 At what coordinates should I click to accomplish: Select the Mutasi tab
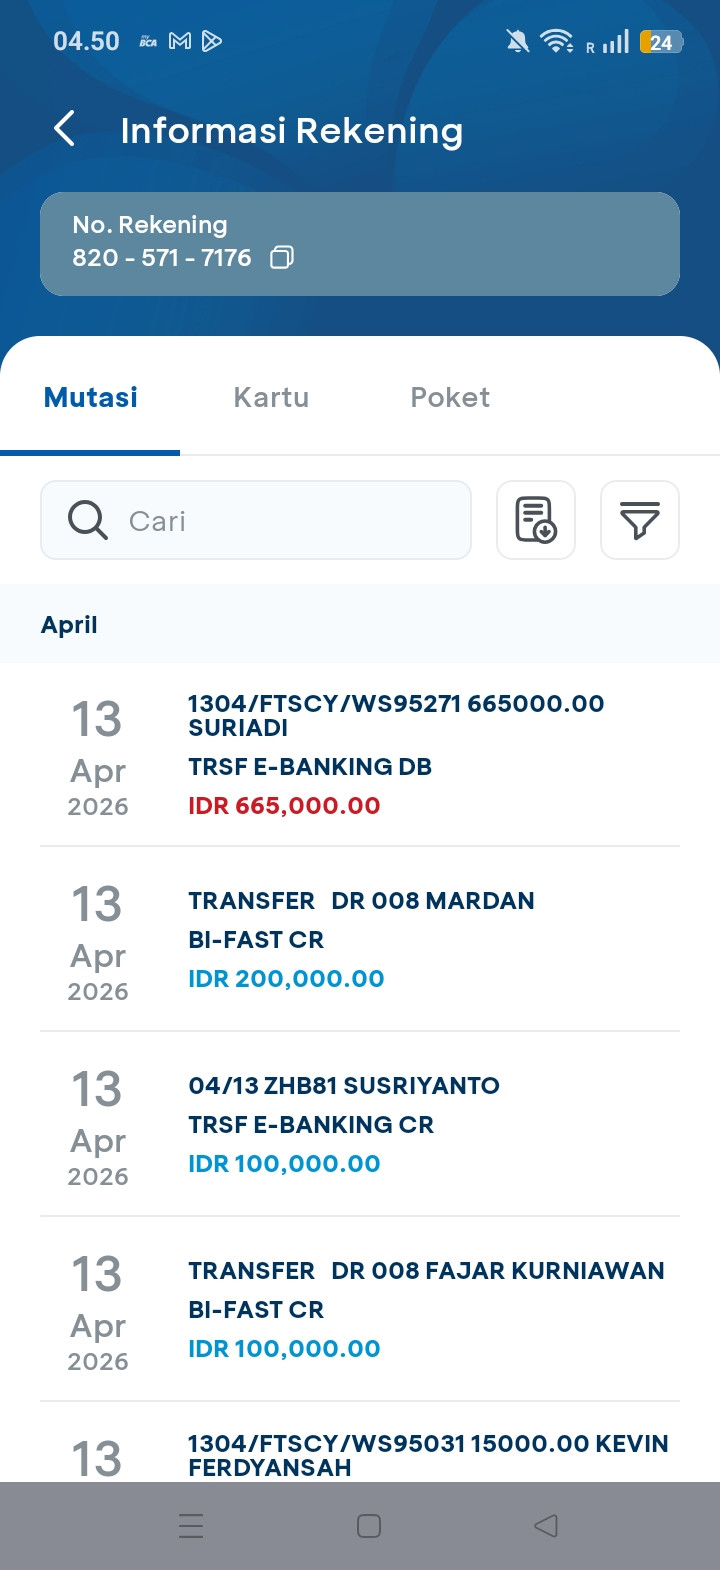coord(91,397)
